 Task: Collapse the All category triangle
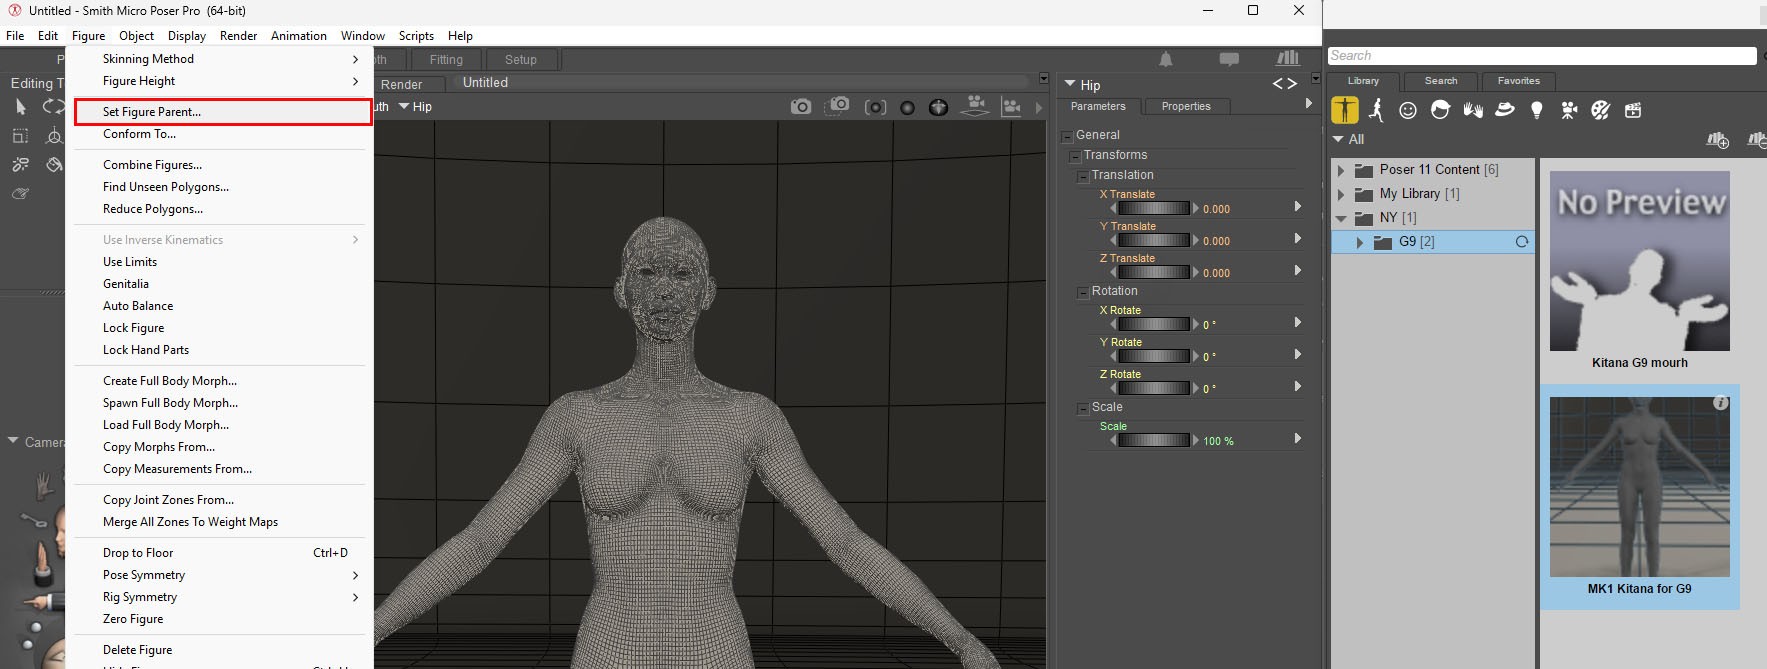[1339, 139]
